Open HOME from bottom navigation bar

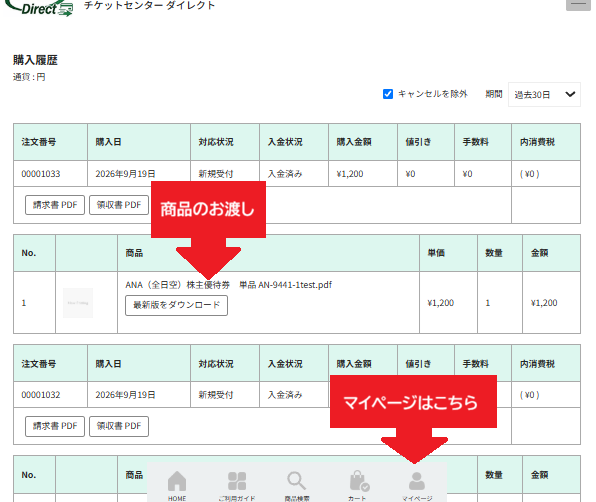pyautogui.click(x=177, y=486)
